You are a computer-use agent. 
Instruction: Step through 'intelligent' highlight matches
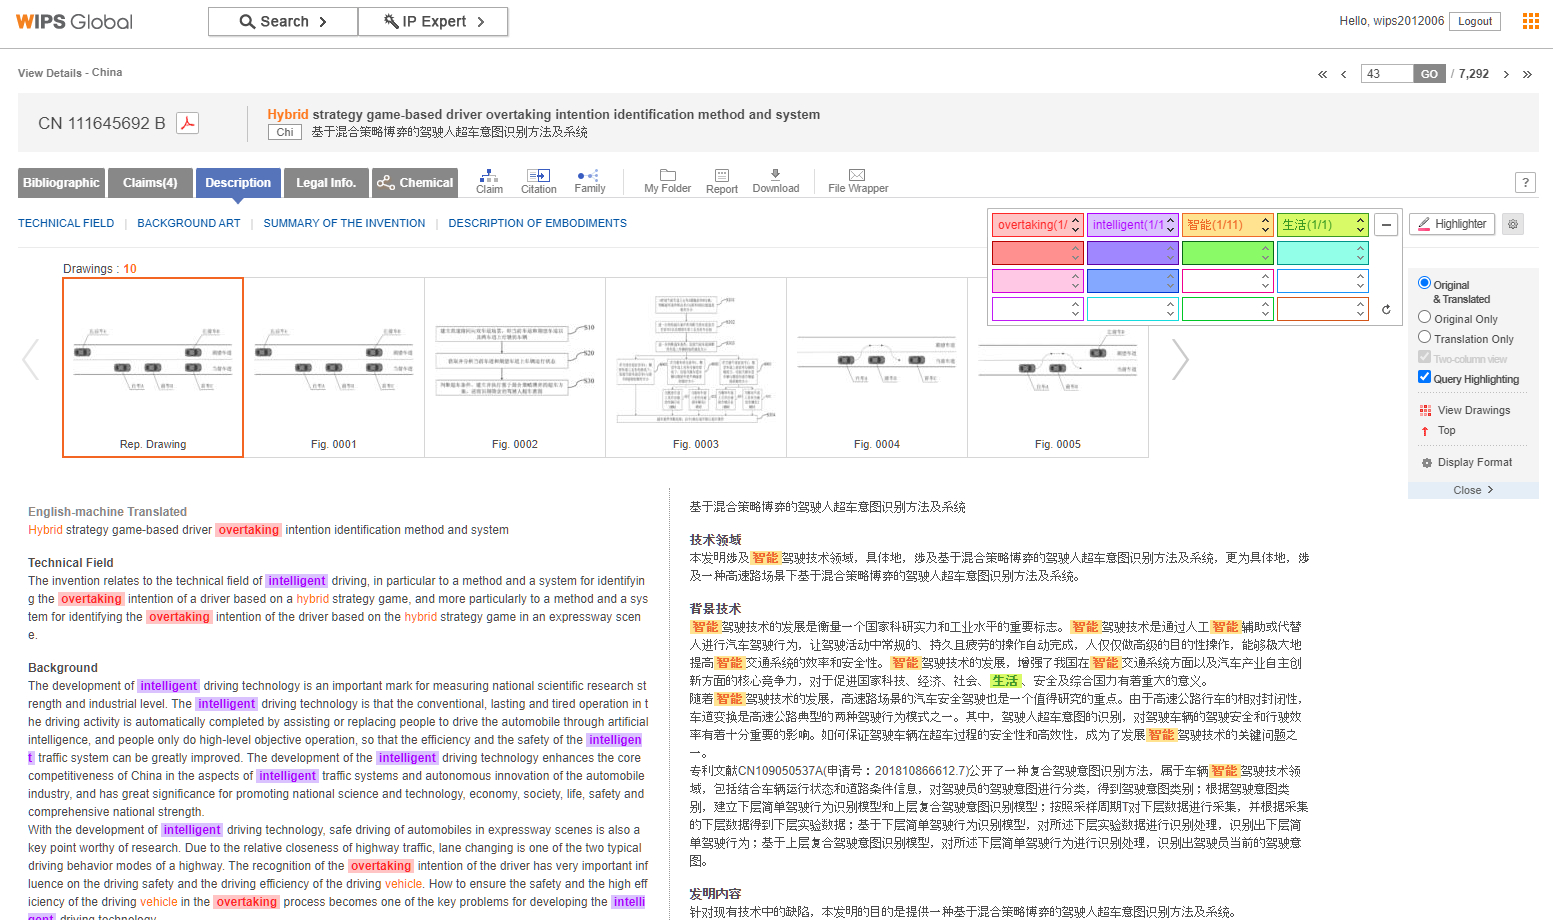(x=1171, y=225)
